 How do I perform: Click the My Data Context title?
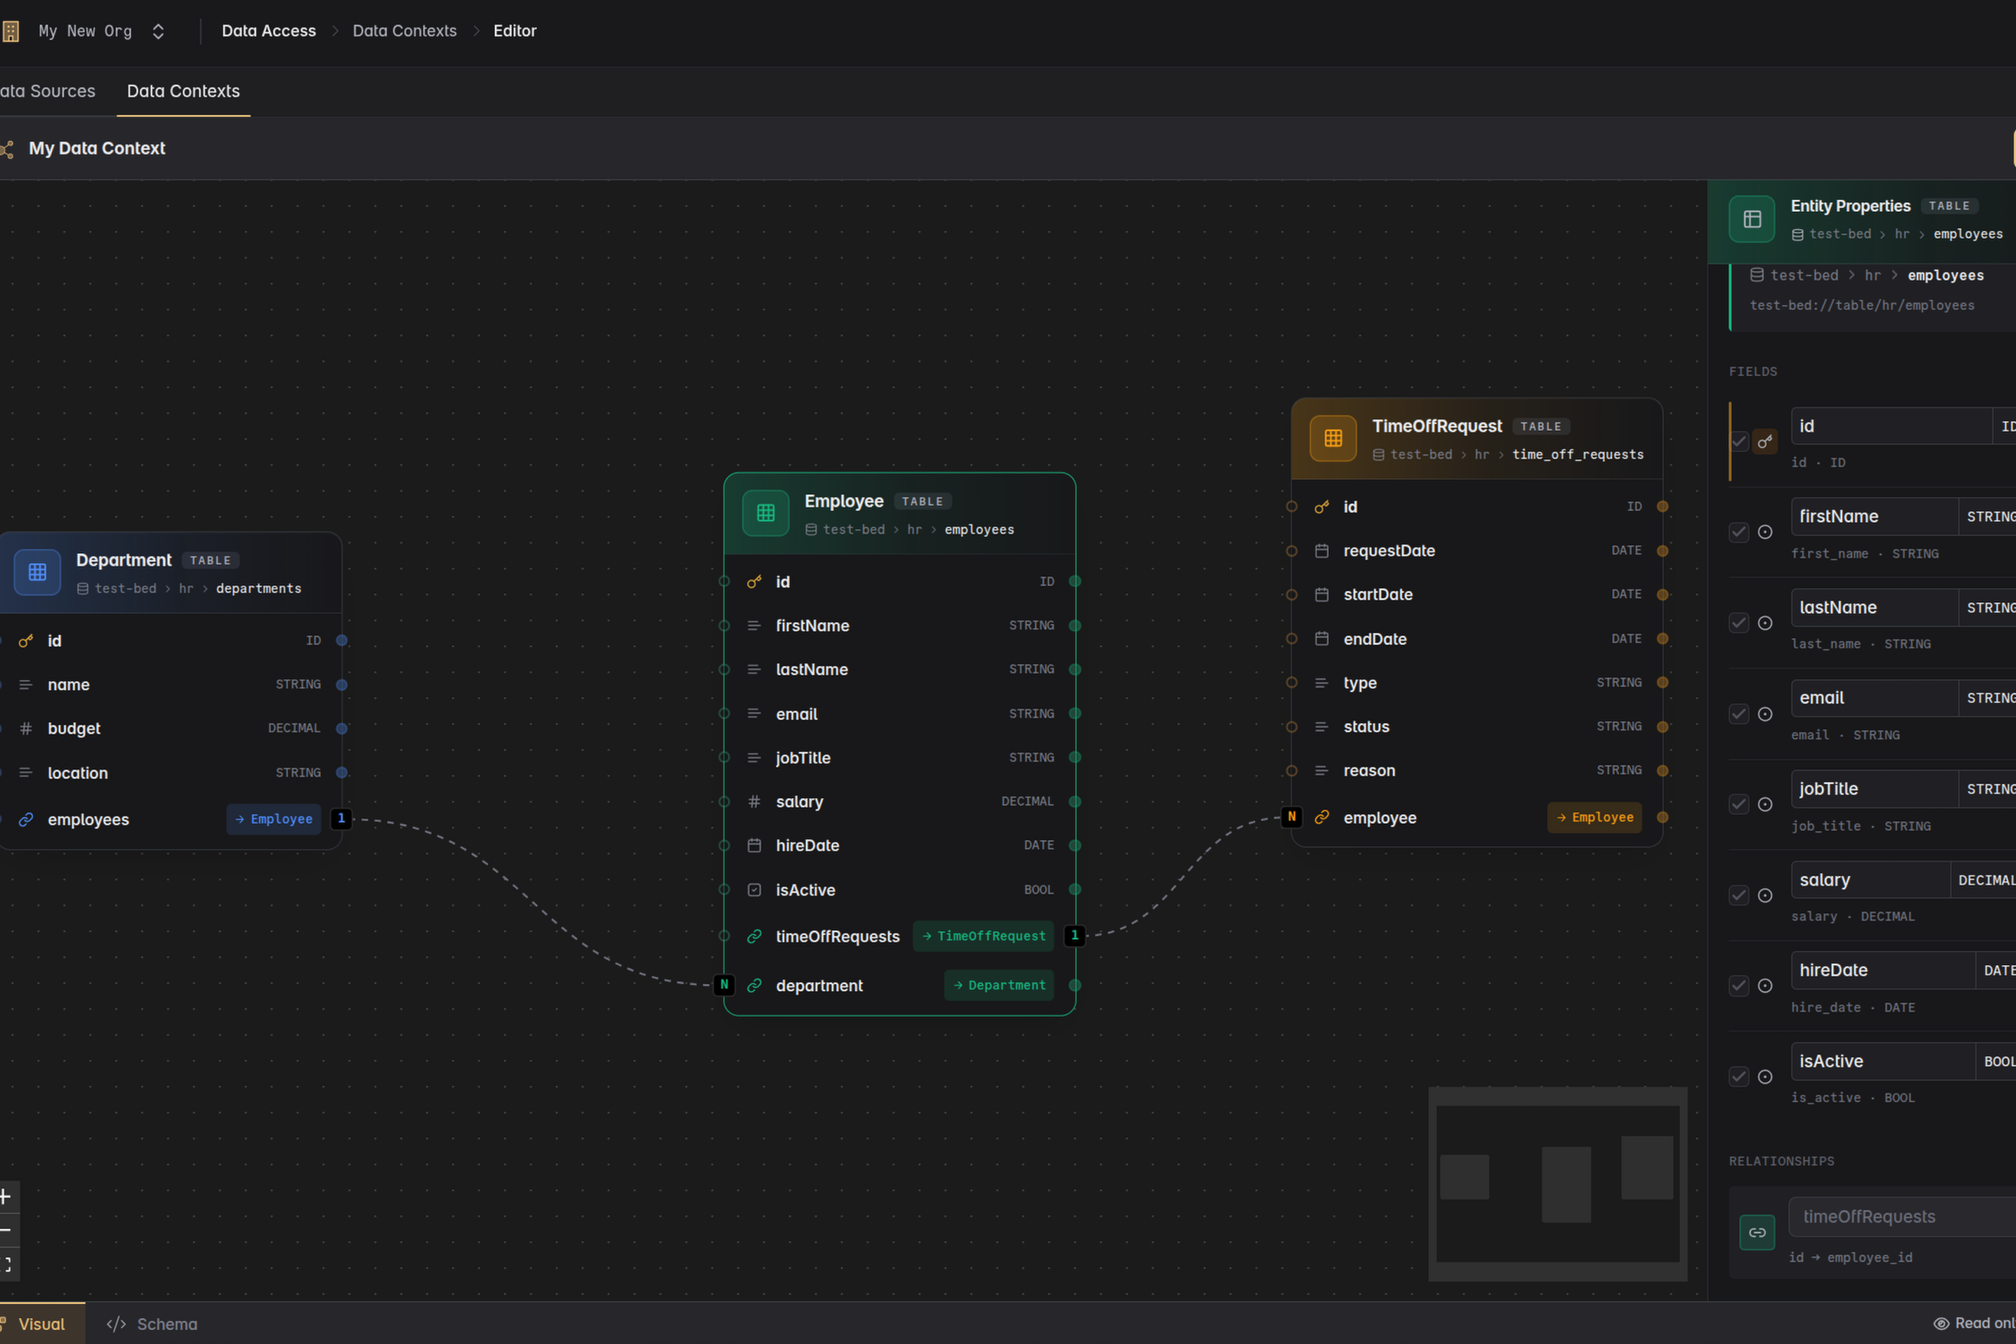97,148
